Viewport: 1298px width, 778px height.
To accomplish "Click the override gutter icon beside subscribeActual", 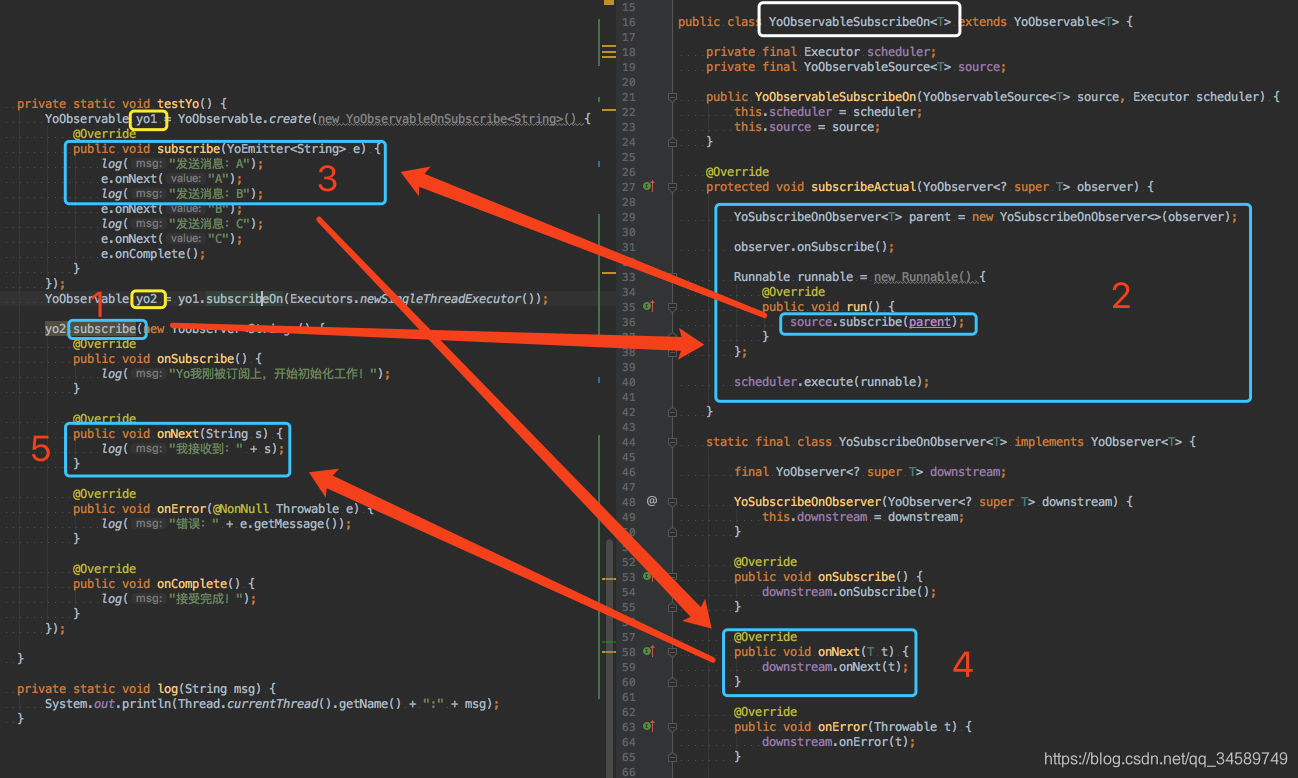I will coord(648,186).
